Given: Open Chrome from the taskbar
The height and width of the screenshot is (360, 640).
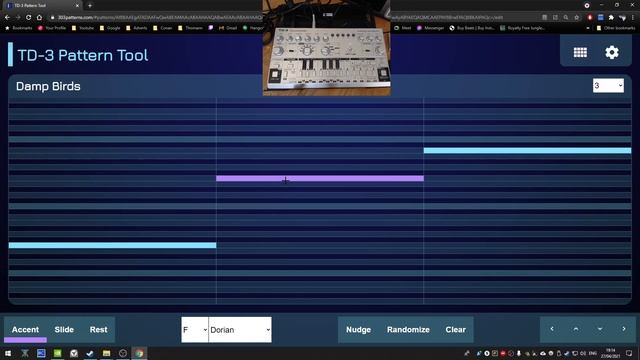Looking at the screenshot, I should pyautogui.click(x=139, y=353).
